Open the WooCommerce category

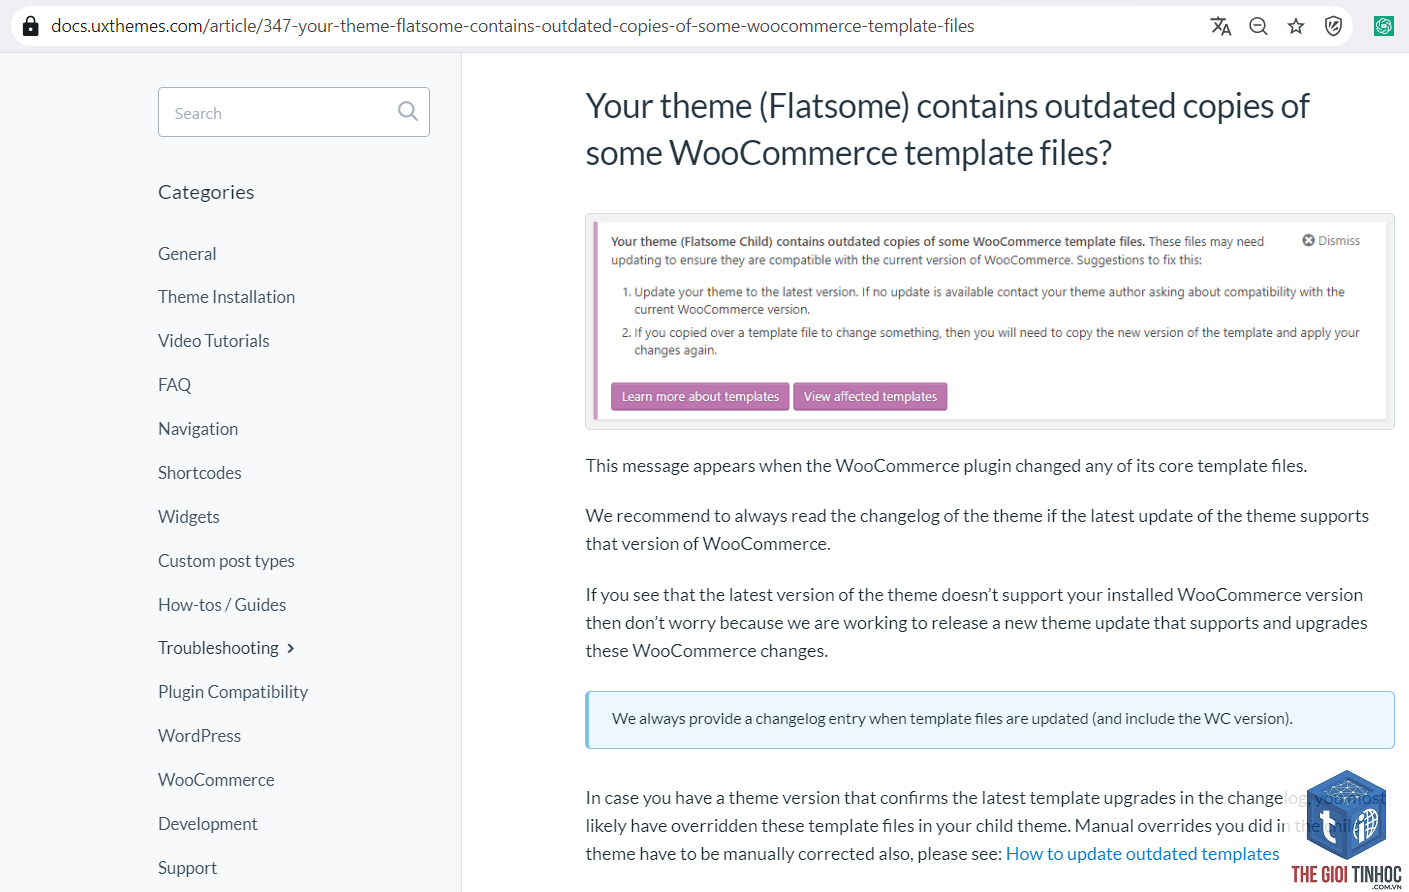pyautogui.click(x=216, y=780)
